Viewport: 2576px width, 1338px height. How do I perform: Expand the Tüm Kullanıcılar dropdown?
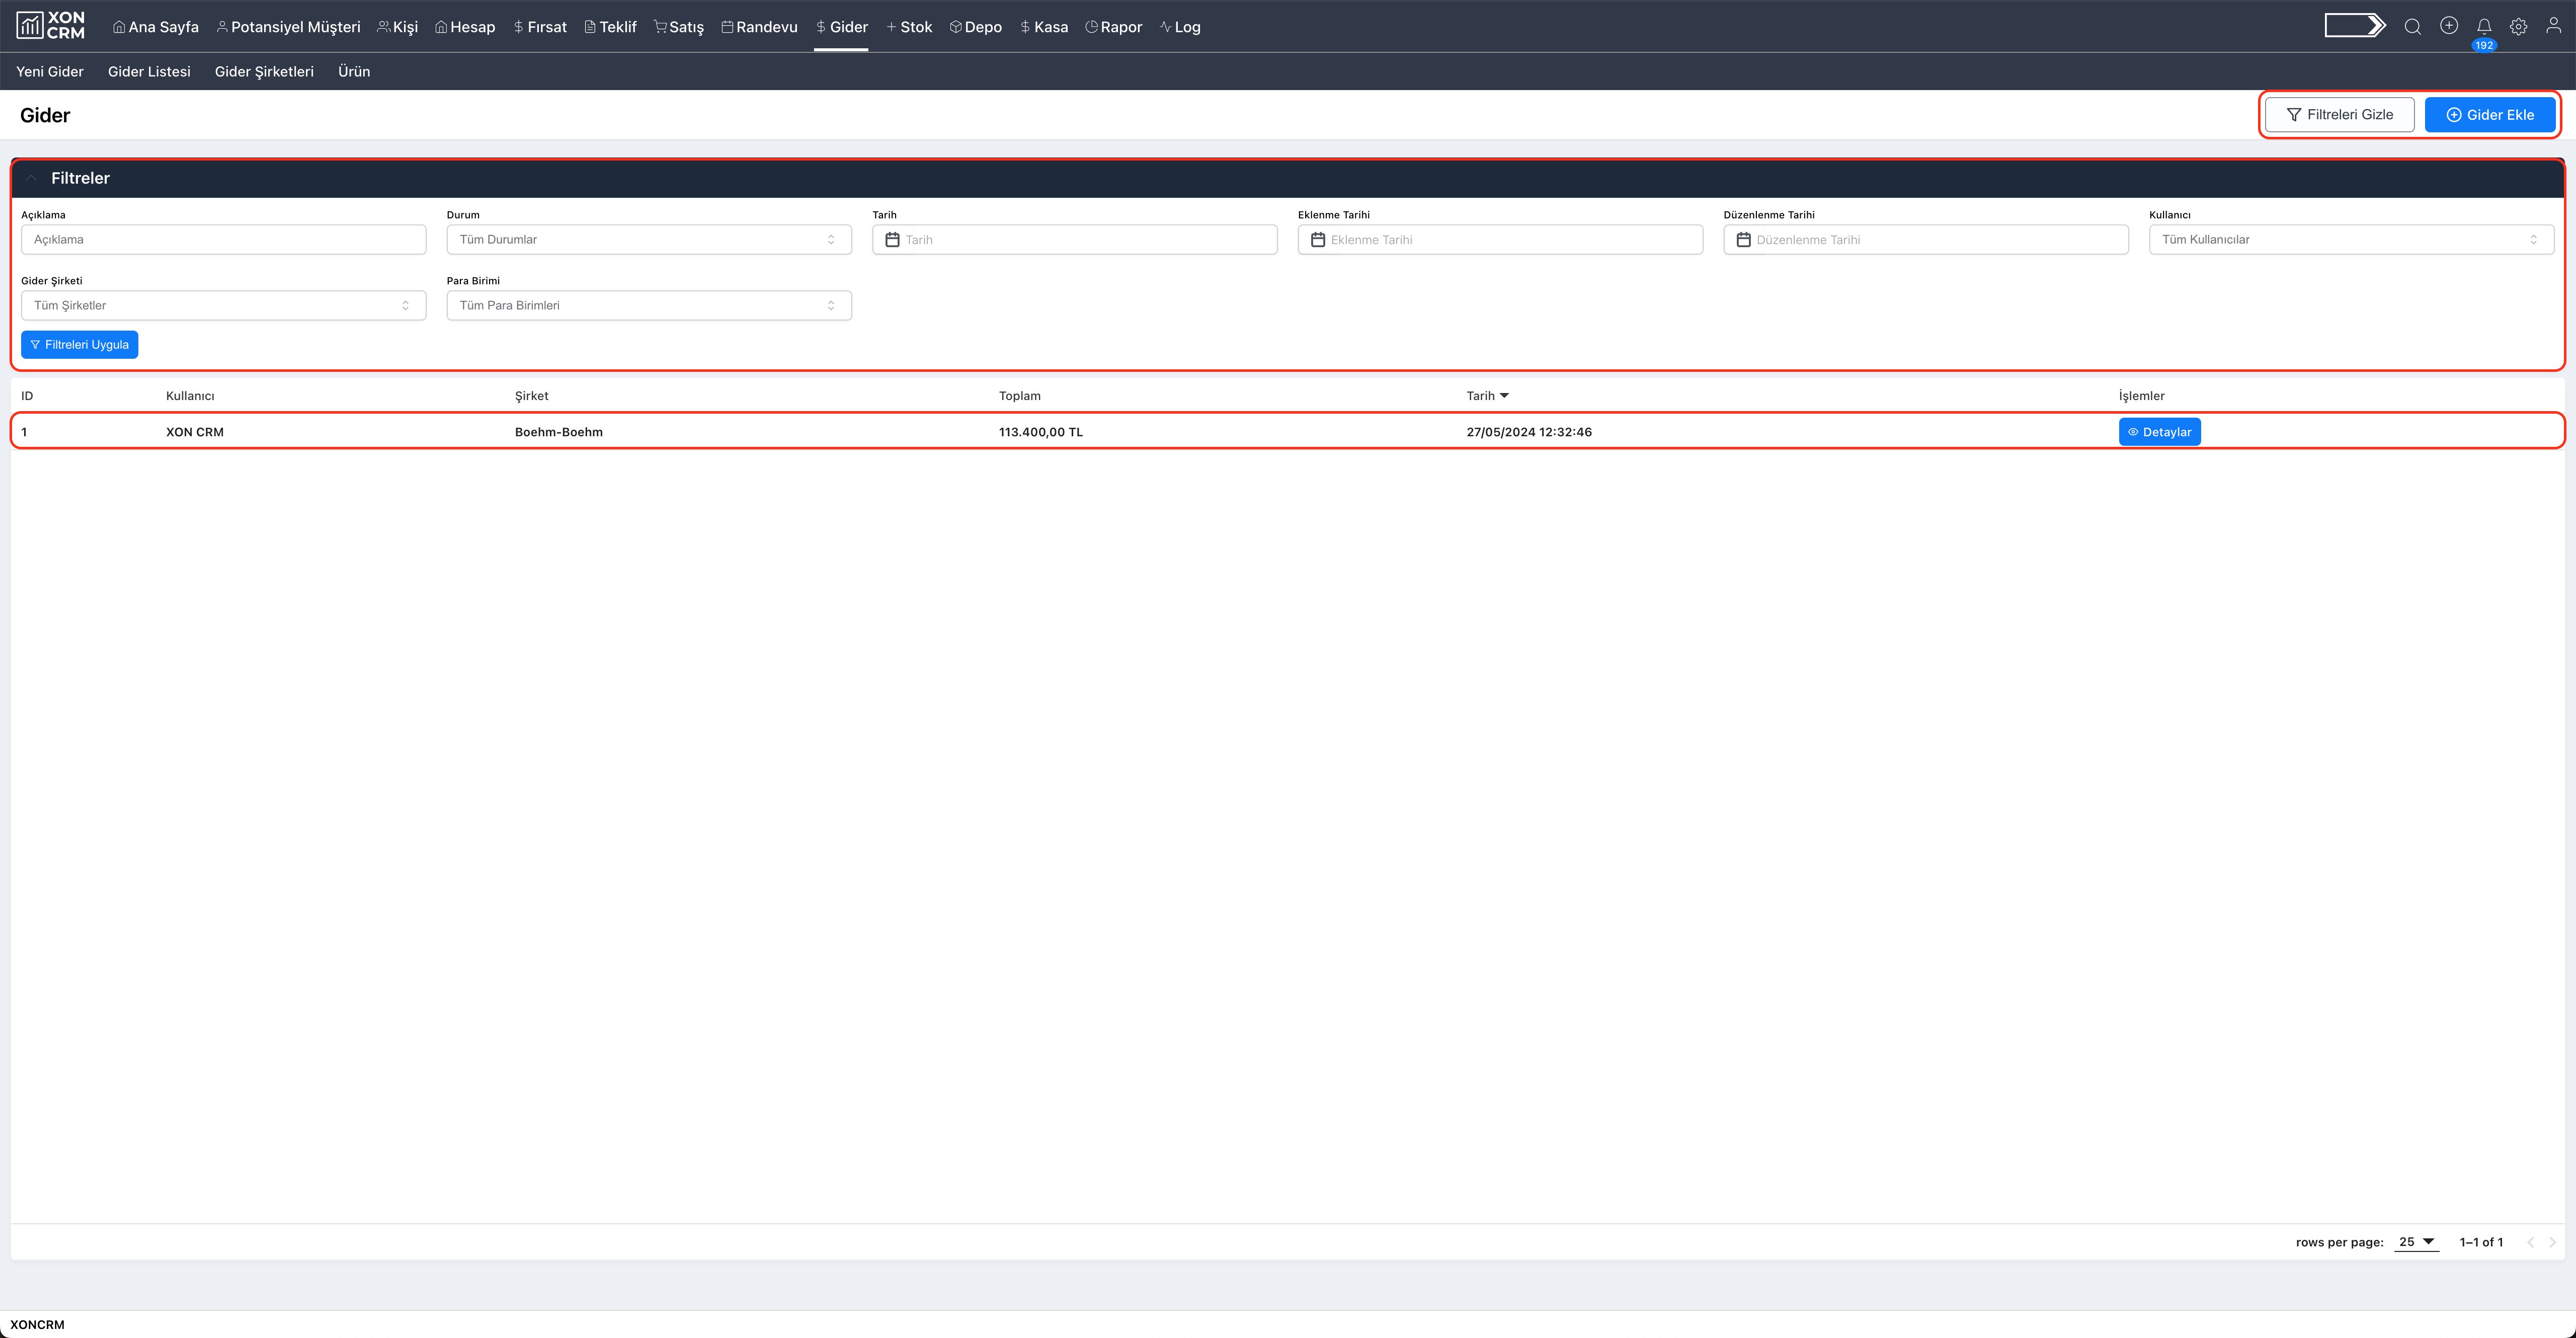pos(2350,240)
